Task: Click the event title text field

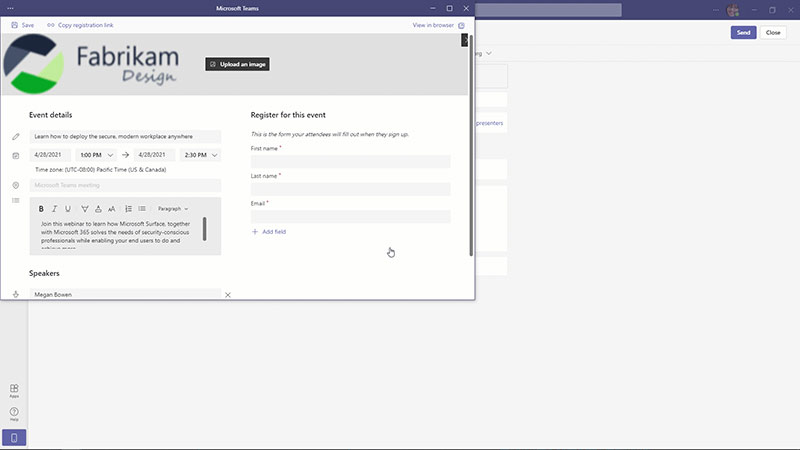Action: click(x=125, y=136)
